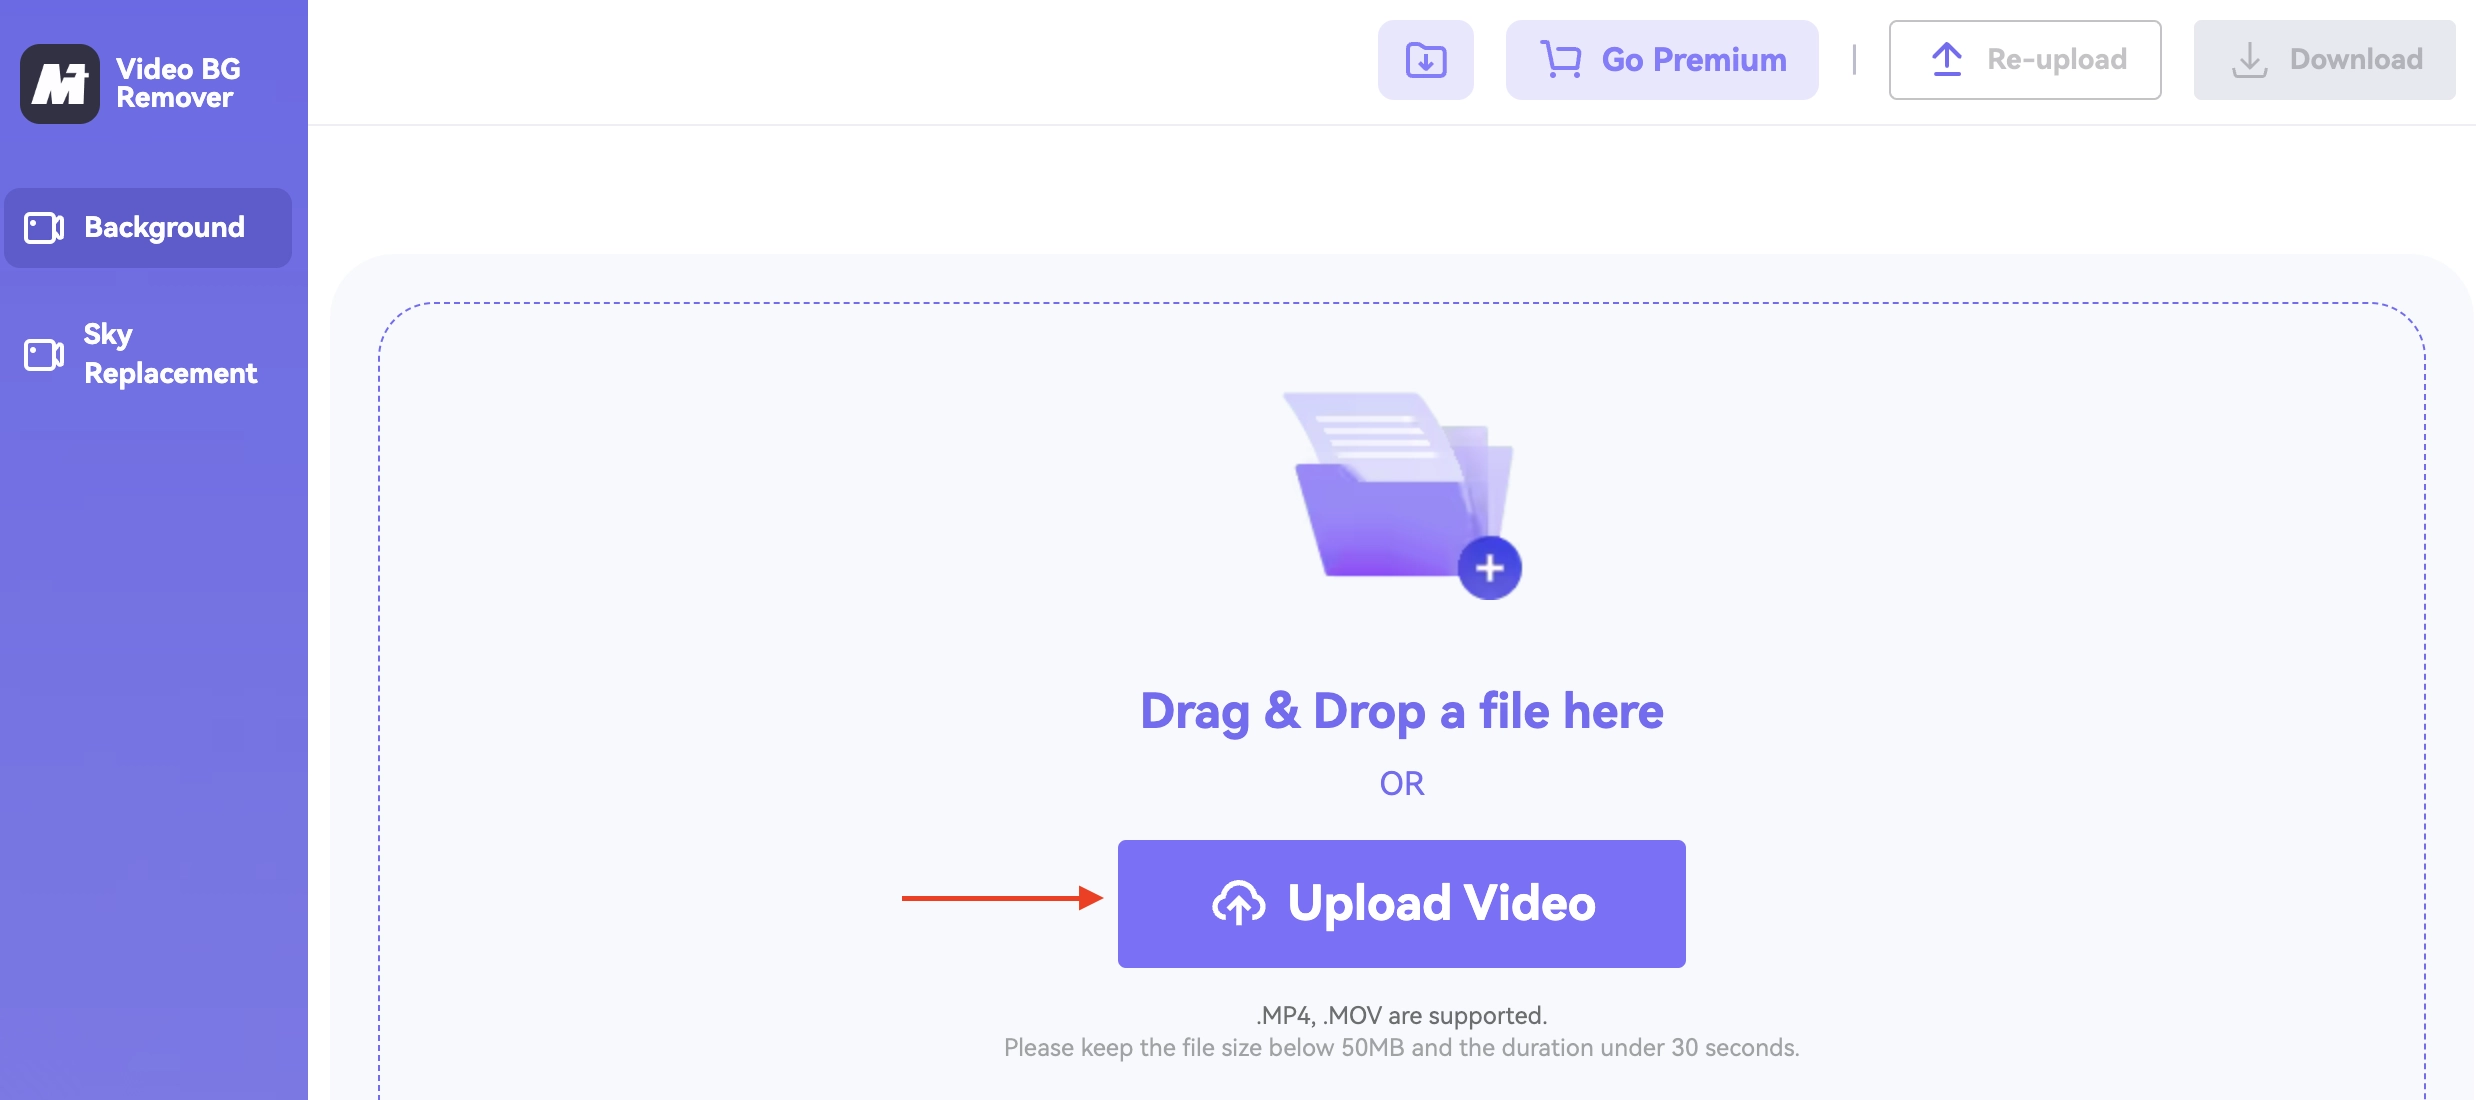Toggle the Background panel visibility
Screen dimensions: 2476x1100
click(x=148, y=226)
